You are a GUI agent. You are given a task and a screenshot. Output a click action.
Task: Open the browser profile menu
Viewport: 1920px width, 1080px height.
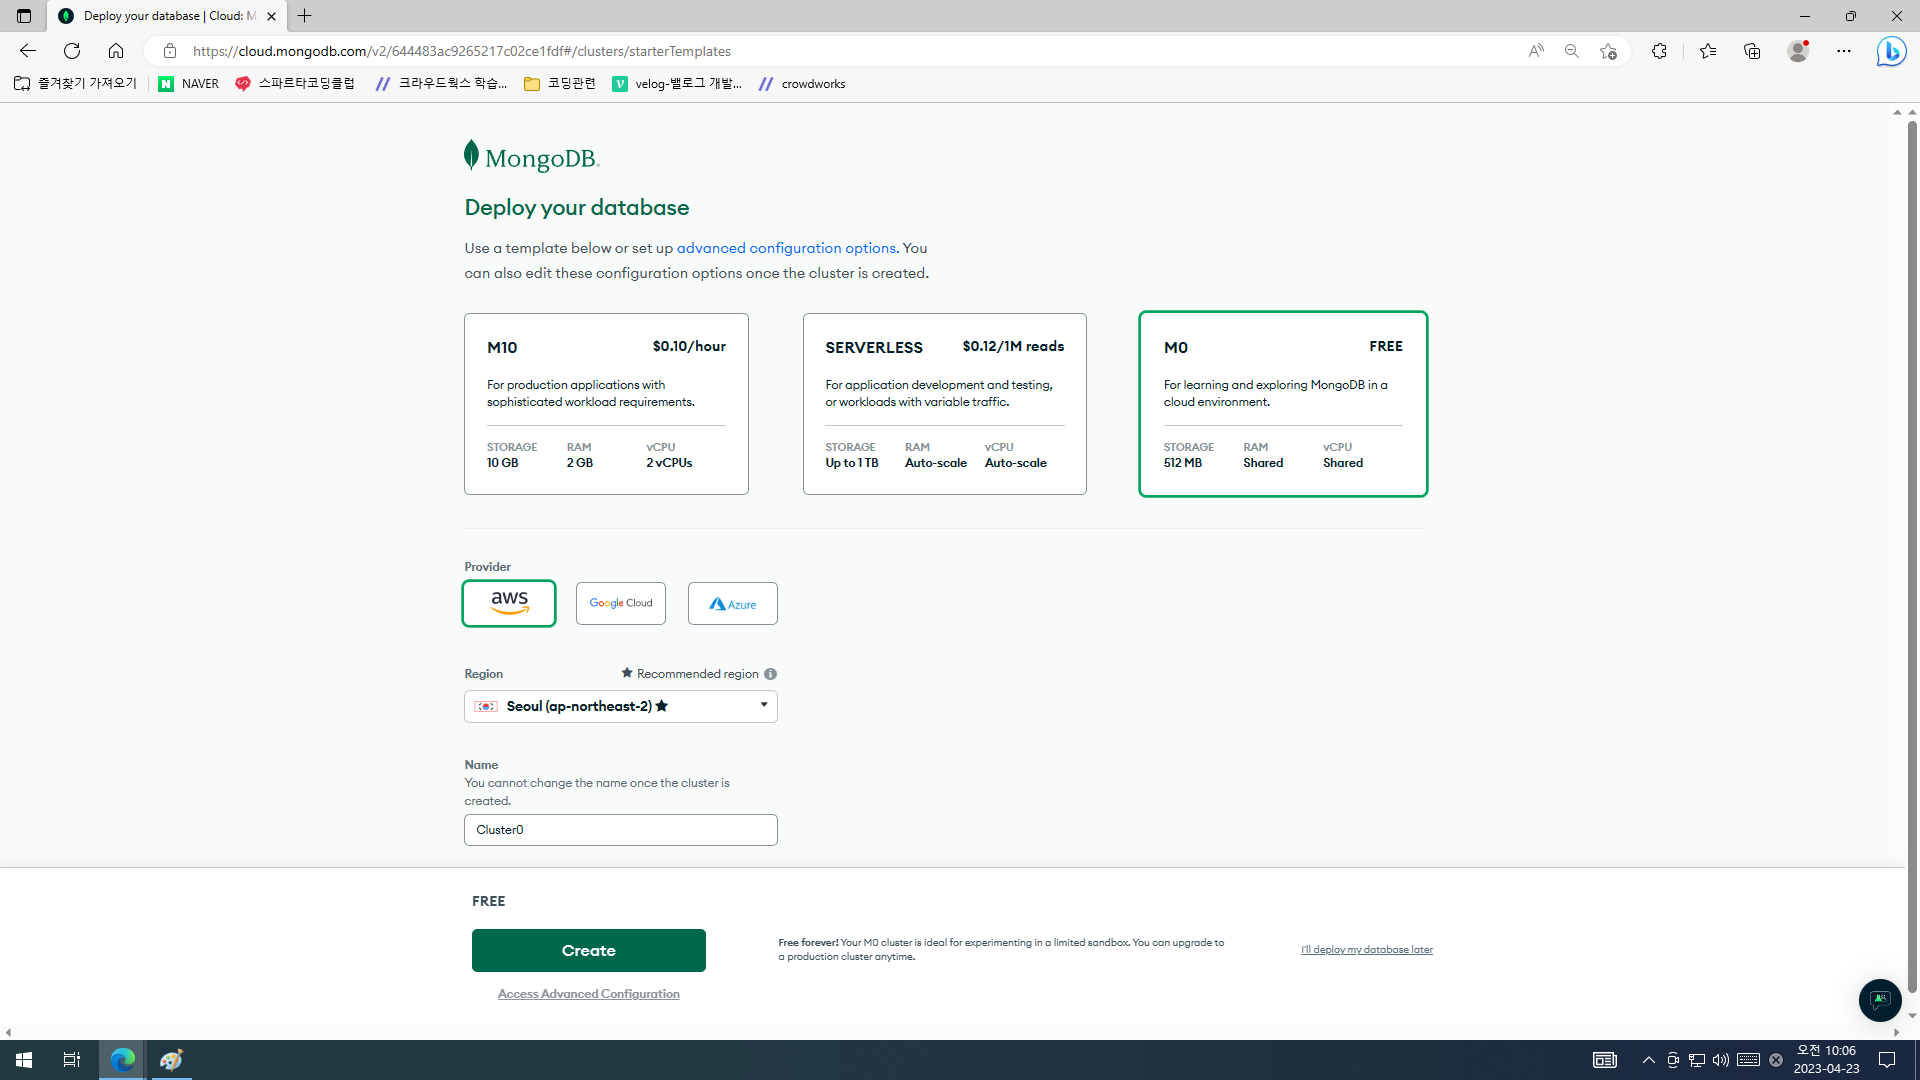tap(1798, 51)
